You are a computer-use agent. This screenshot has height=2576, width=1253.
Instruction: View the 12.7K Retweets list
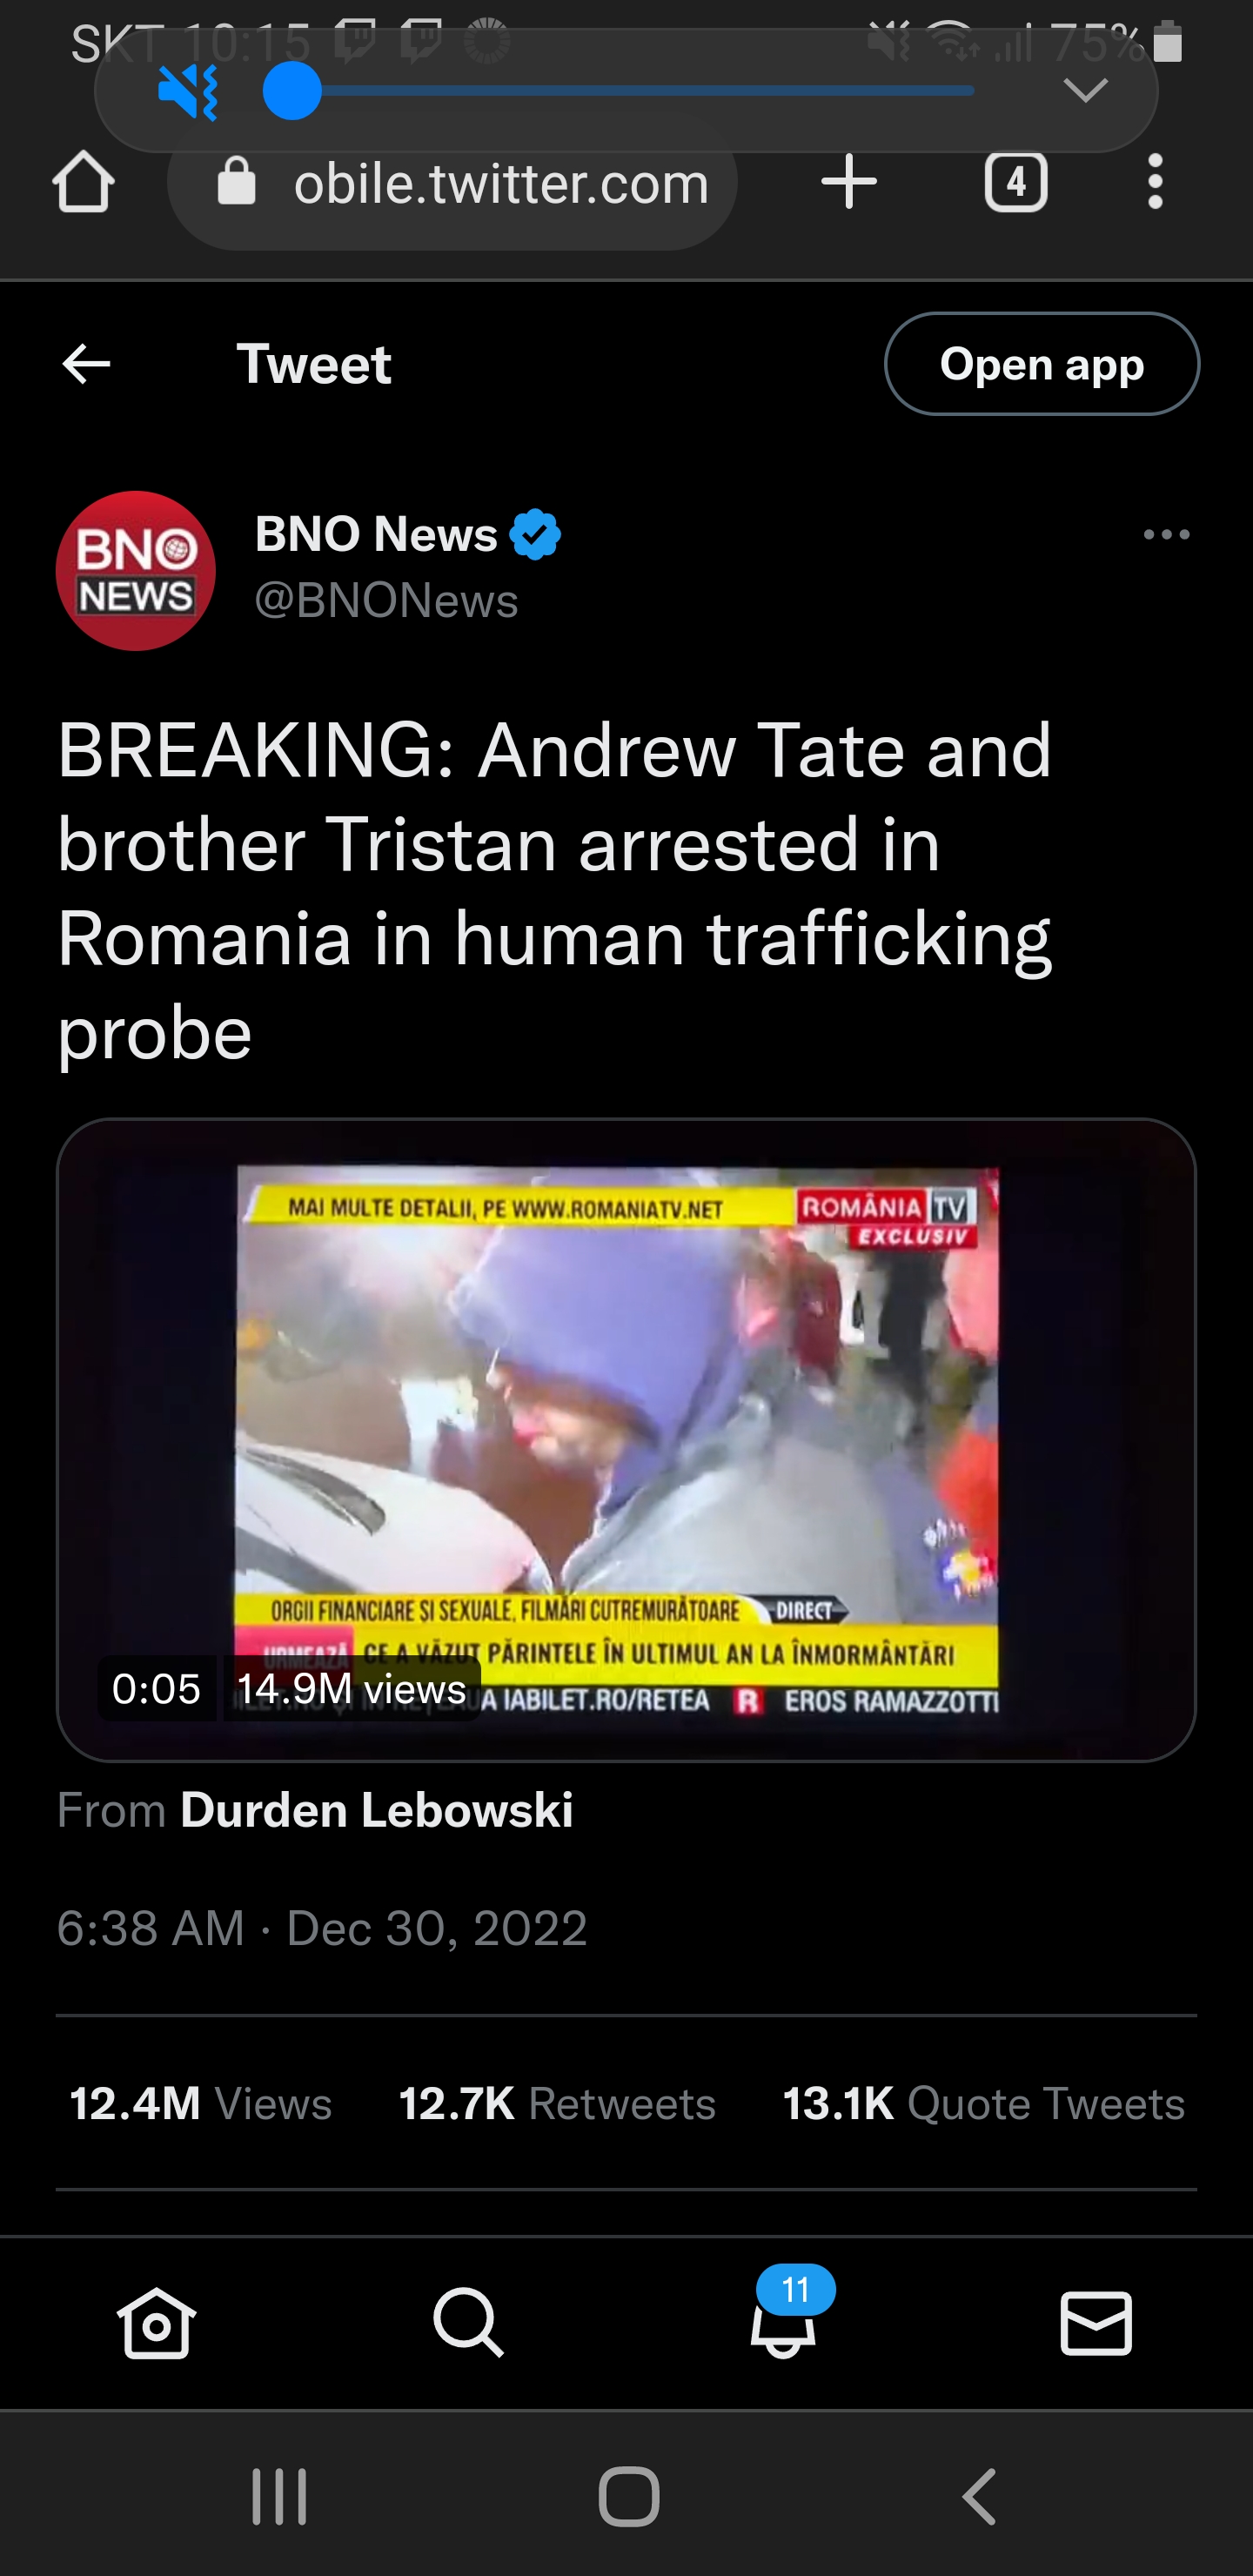pyautogui.click(x=557, y=2103)
